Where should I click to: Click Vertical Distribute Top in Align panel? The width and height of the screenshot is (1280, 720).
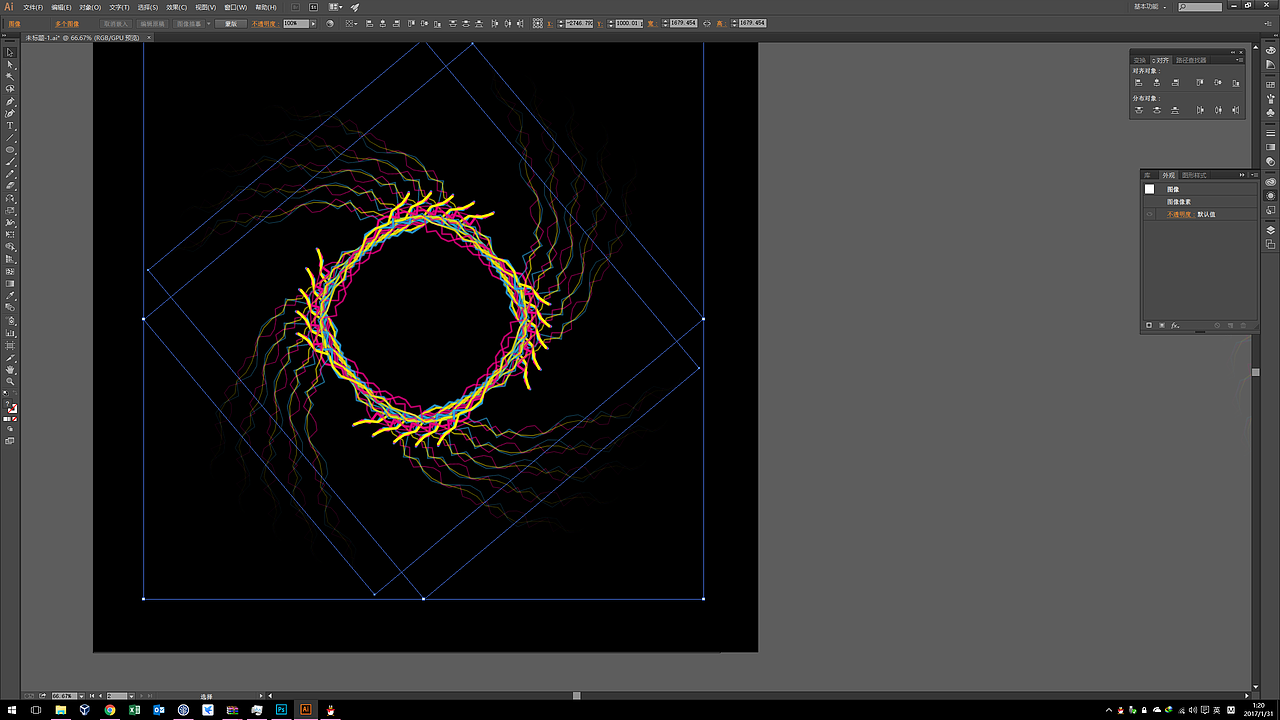tap(1139, 110)
